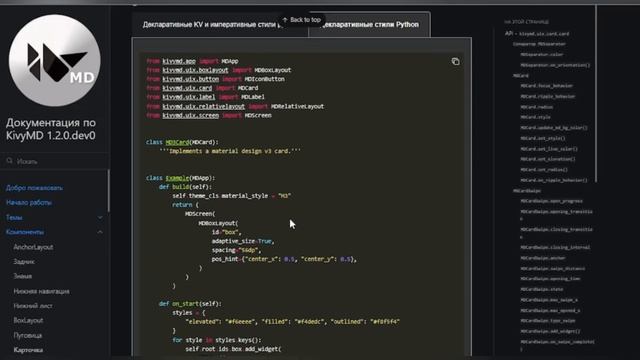Open the 'Задник' component page
Screen dimensions: 640x360
24,262
